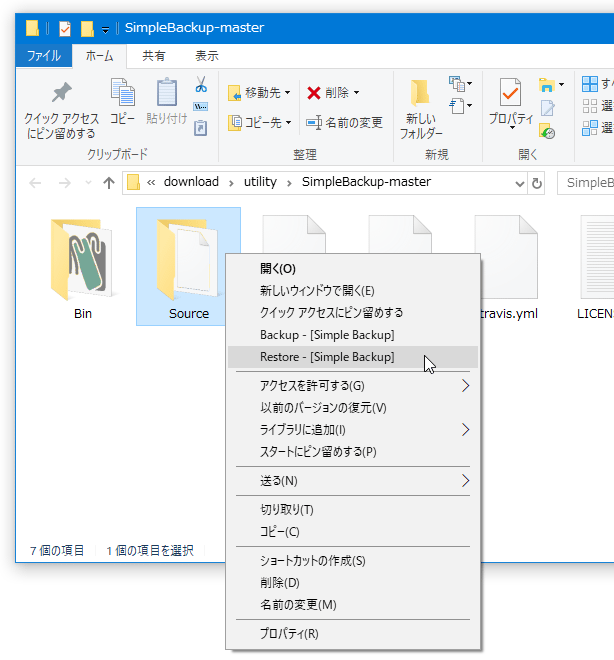This screenshot has height=660, width=614.
Task: Click download in the address path
Action: pyautogui.click(x=191, y=182)
